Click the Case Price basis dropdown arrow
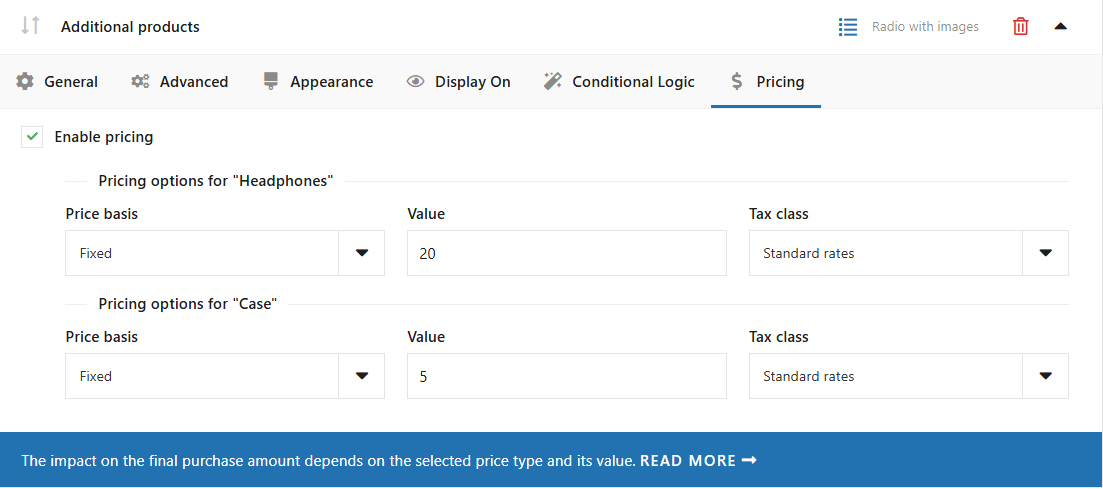Image resolution: width=1103 pixels, height=489 pixels. coord(362,376)
